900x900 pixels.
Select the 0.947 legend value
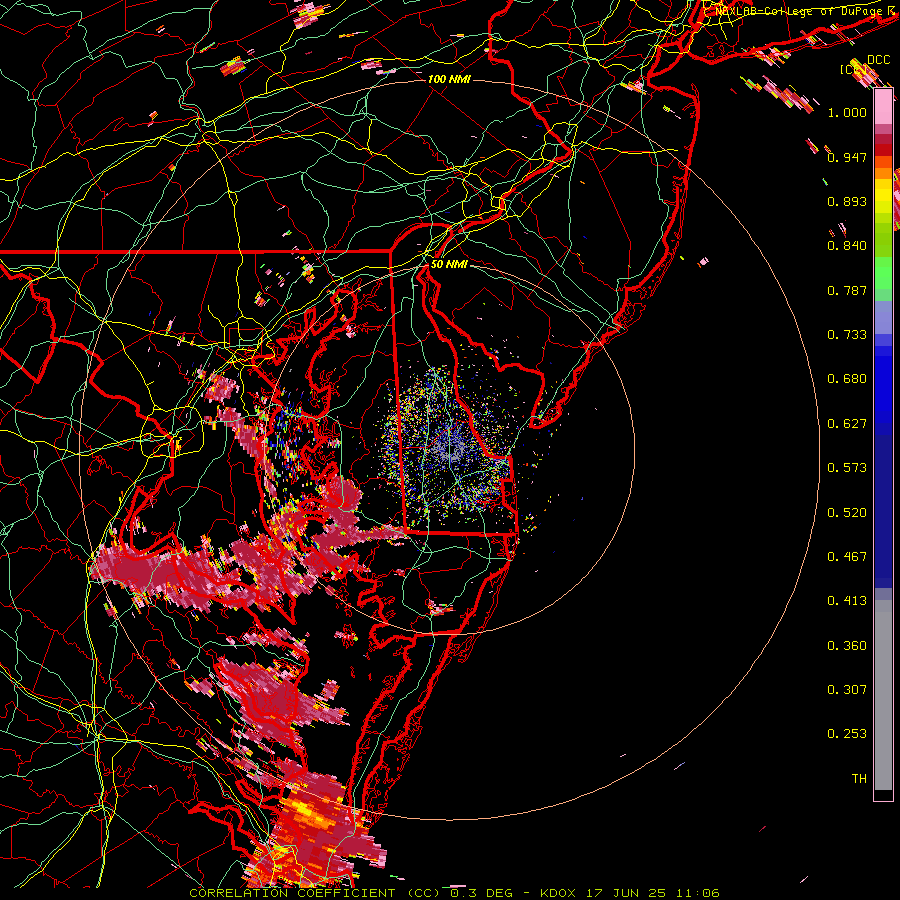pos(847,157)
